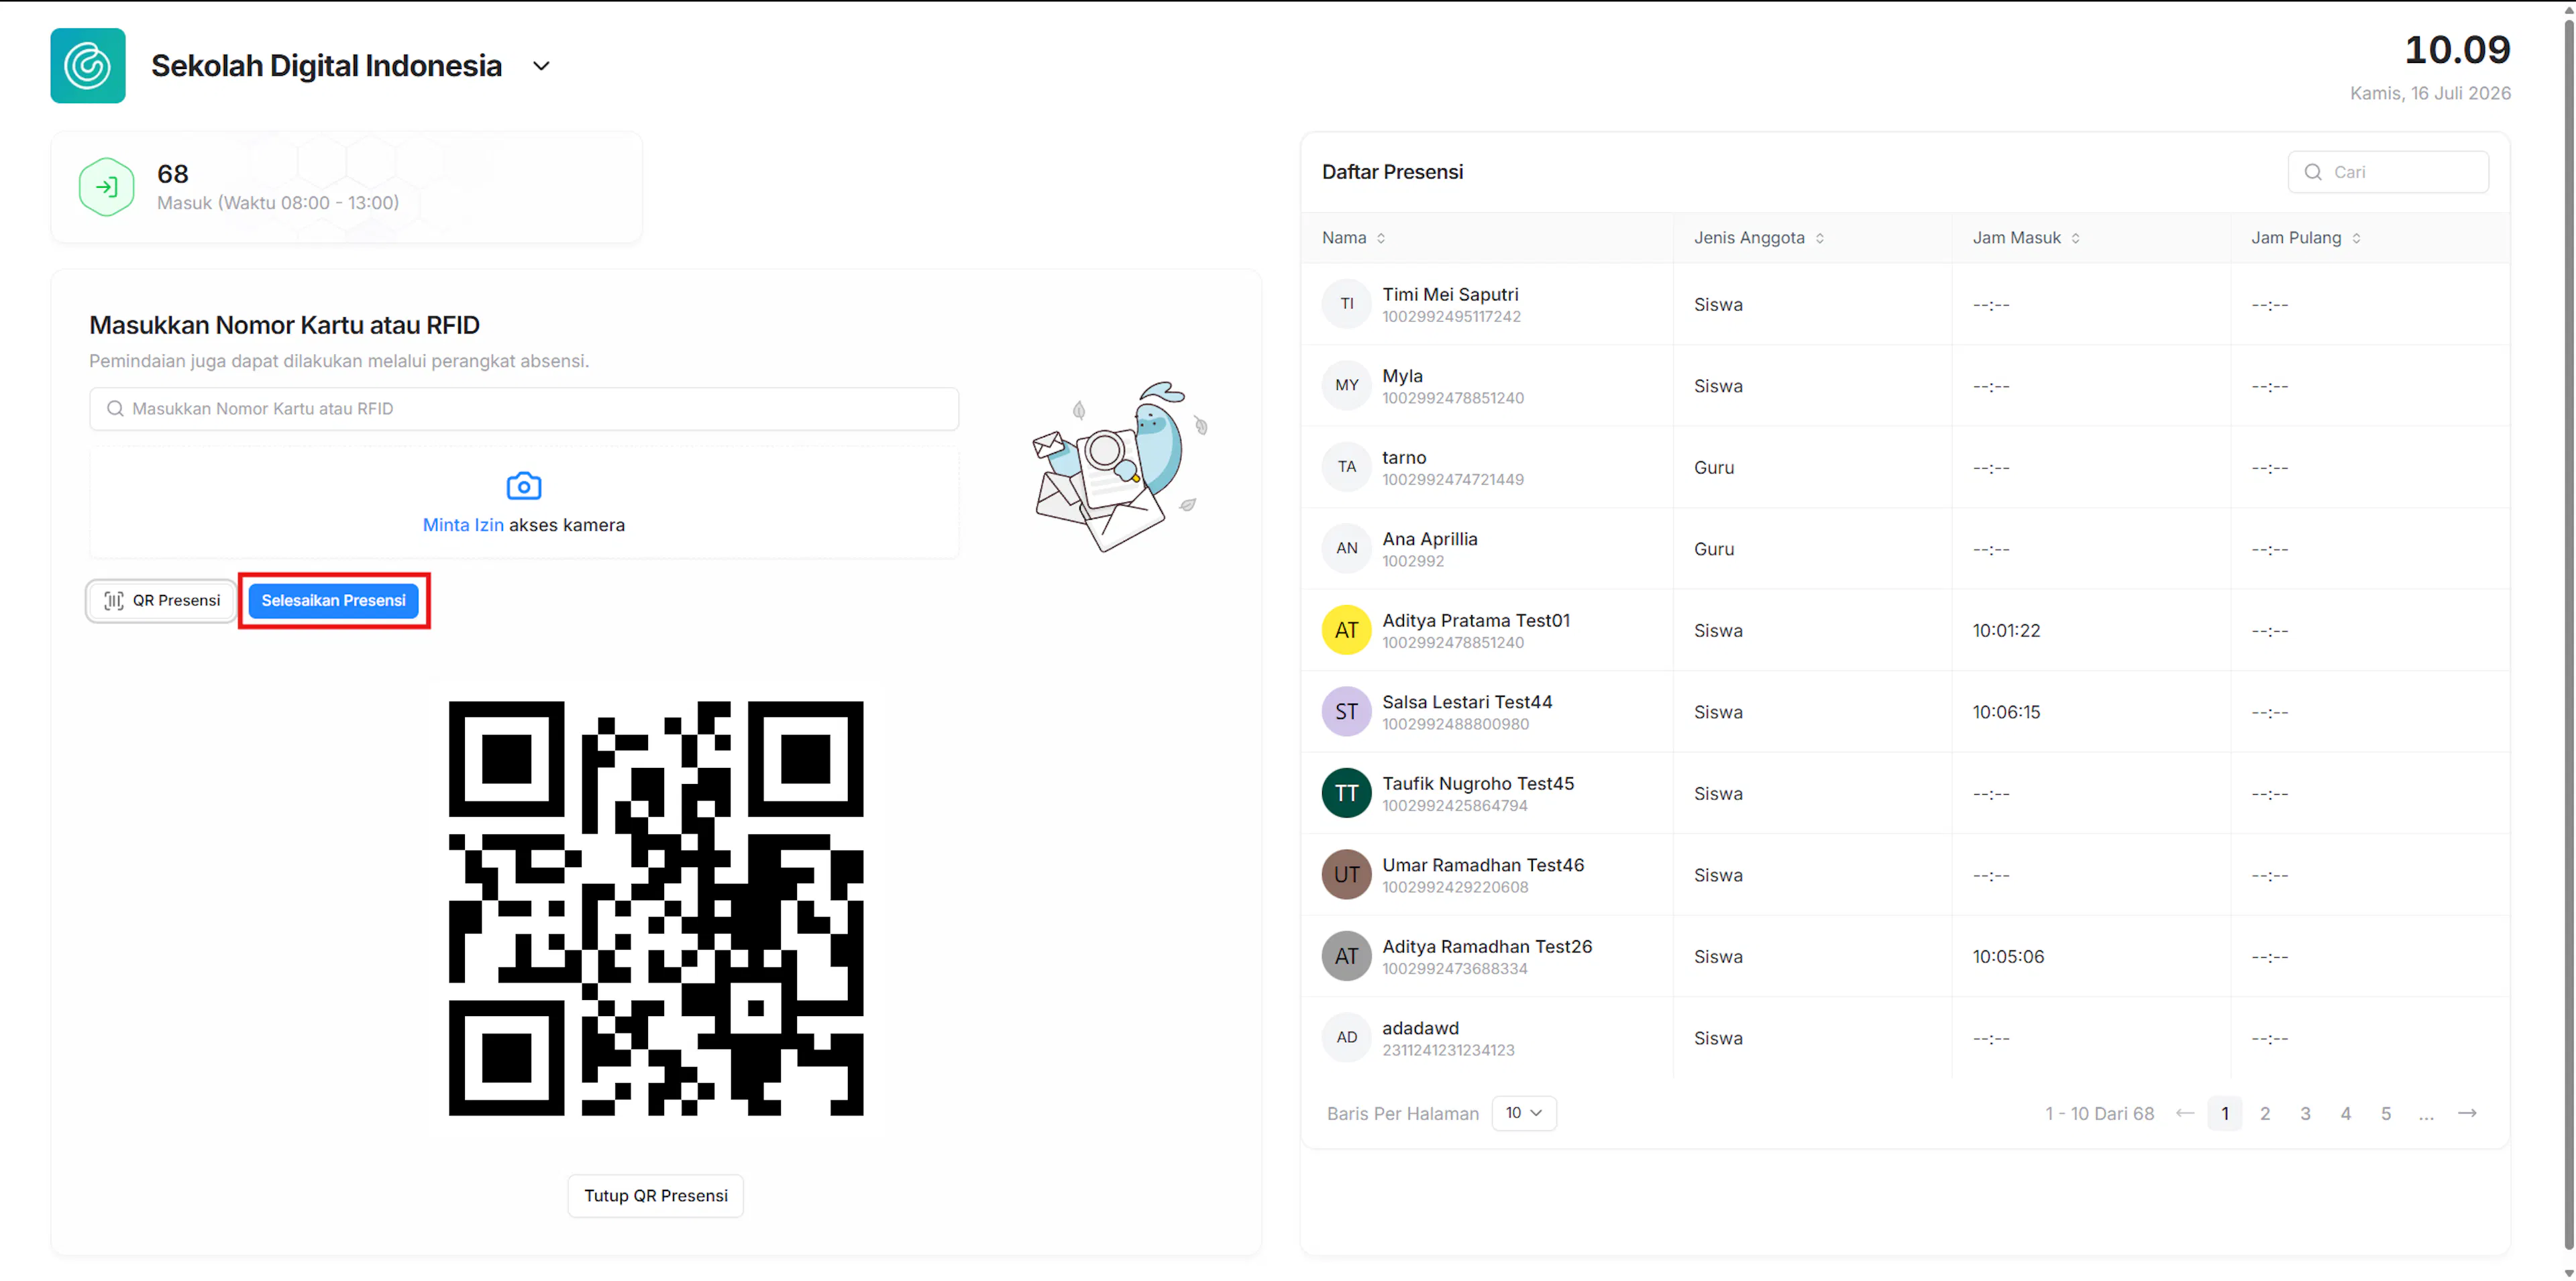Click the Jam Masuk value 10:06:15
2576x1281 pixels.
pyautogui.click(x=2006, y=713)
